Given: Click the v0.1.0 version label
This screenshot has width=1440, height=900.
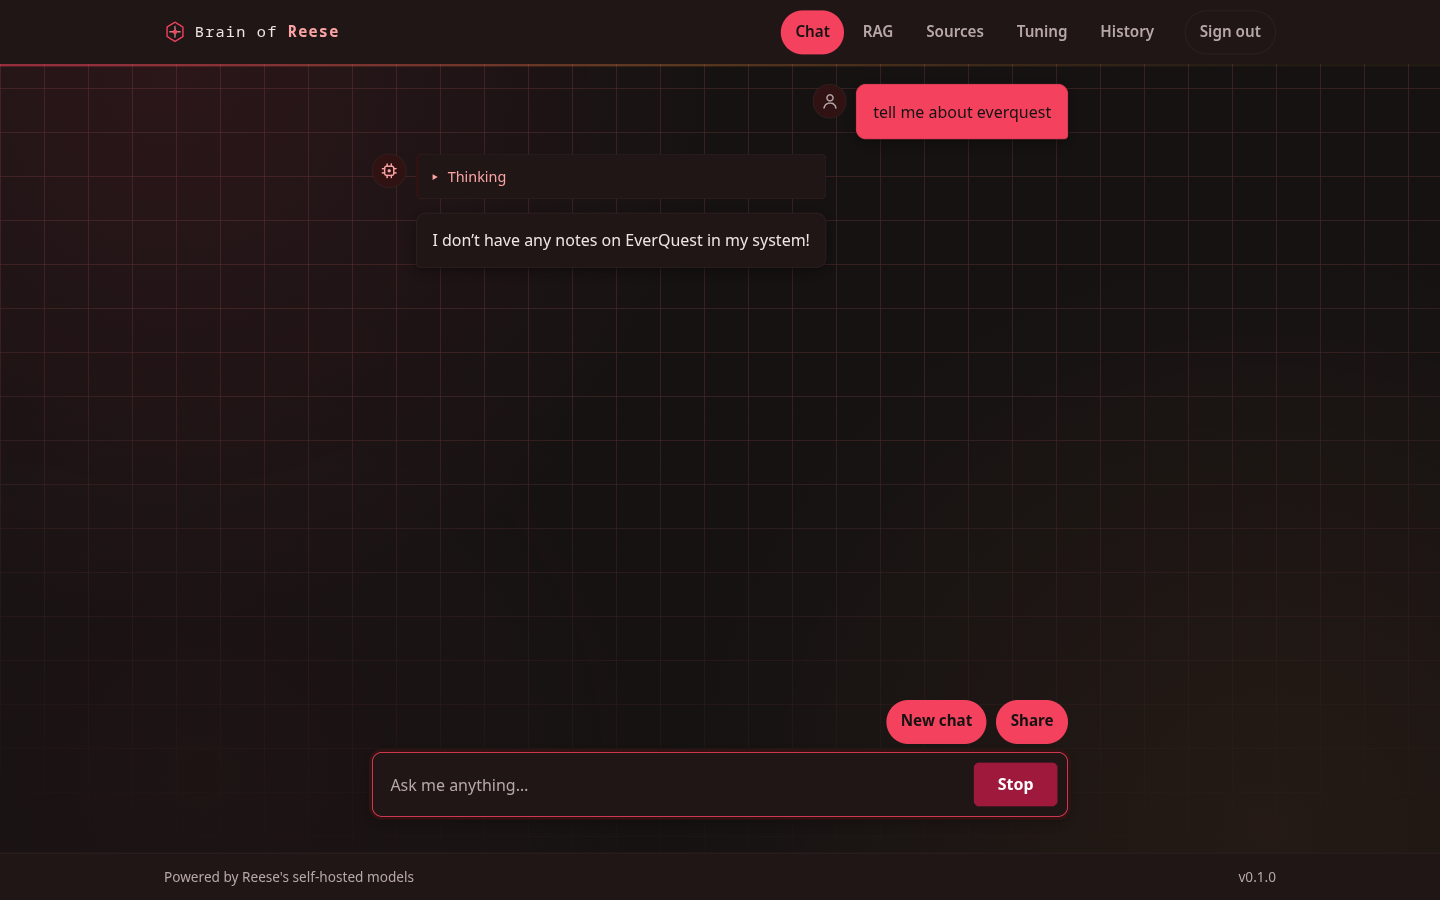Looking at the screenshot, I should point(1257,877).
